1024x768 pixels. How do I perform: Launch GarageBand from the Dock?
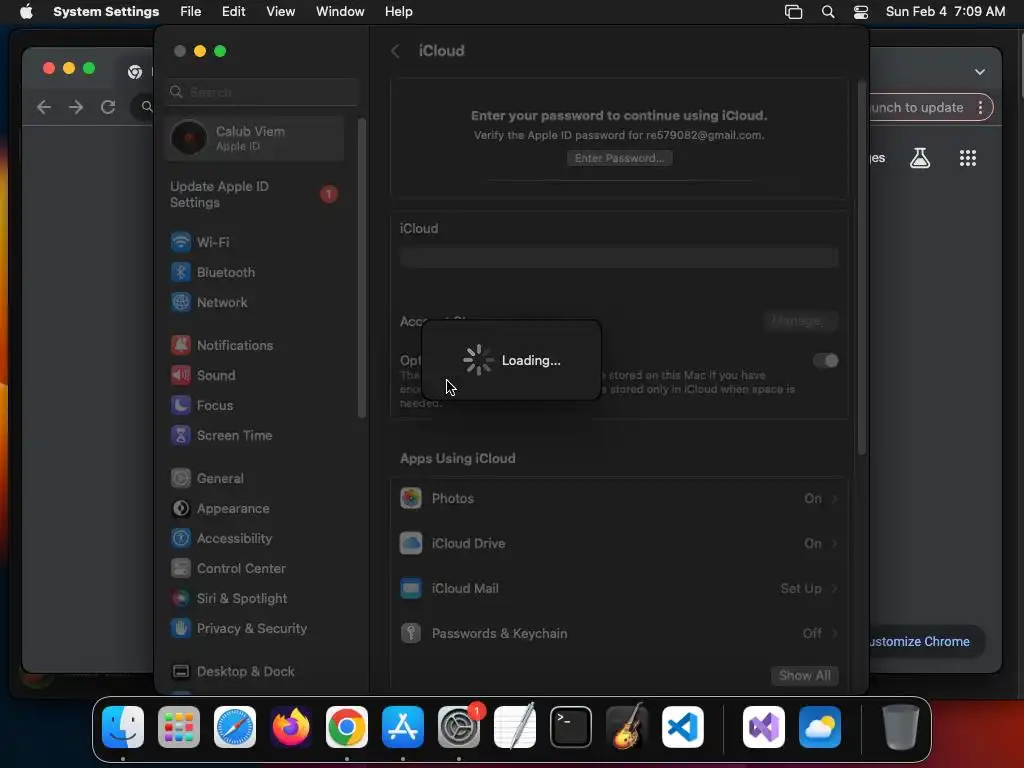[627, 727]
